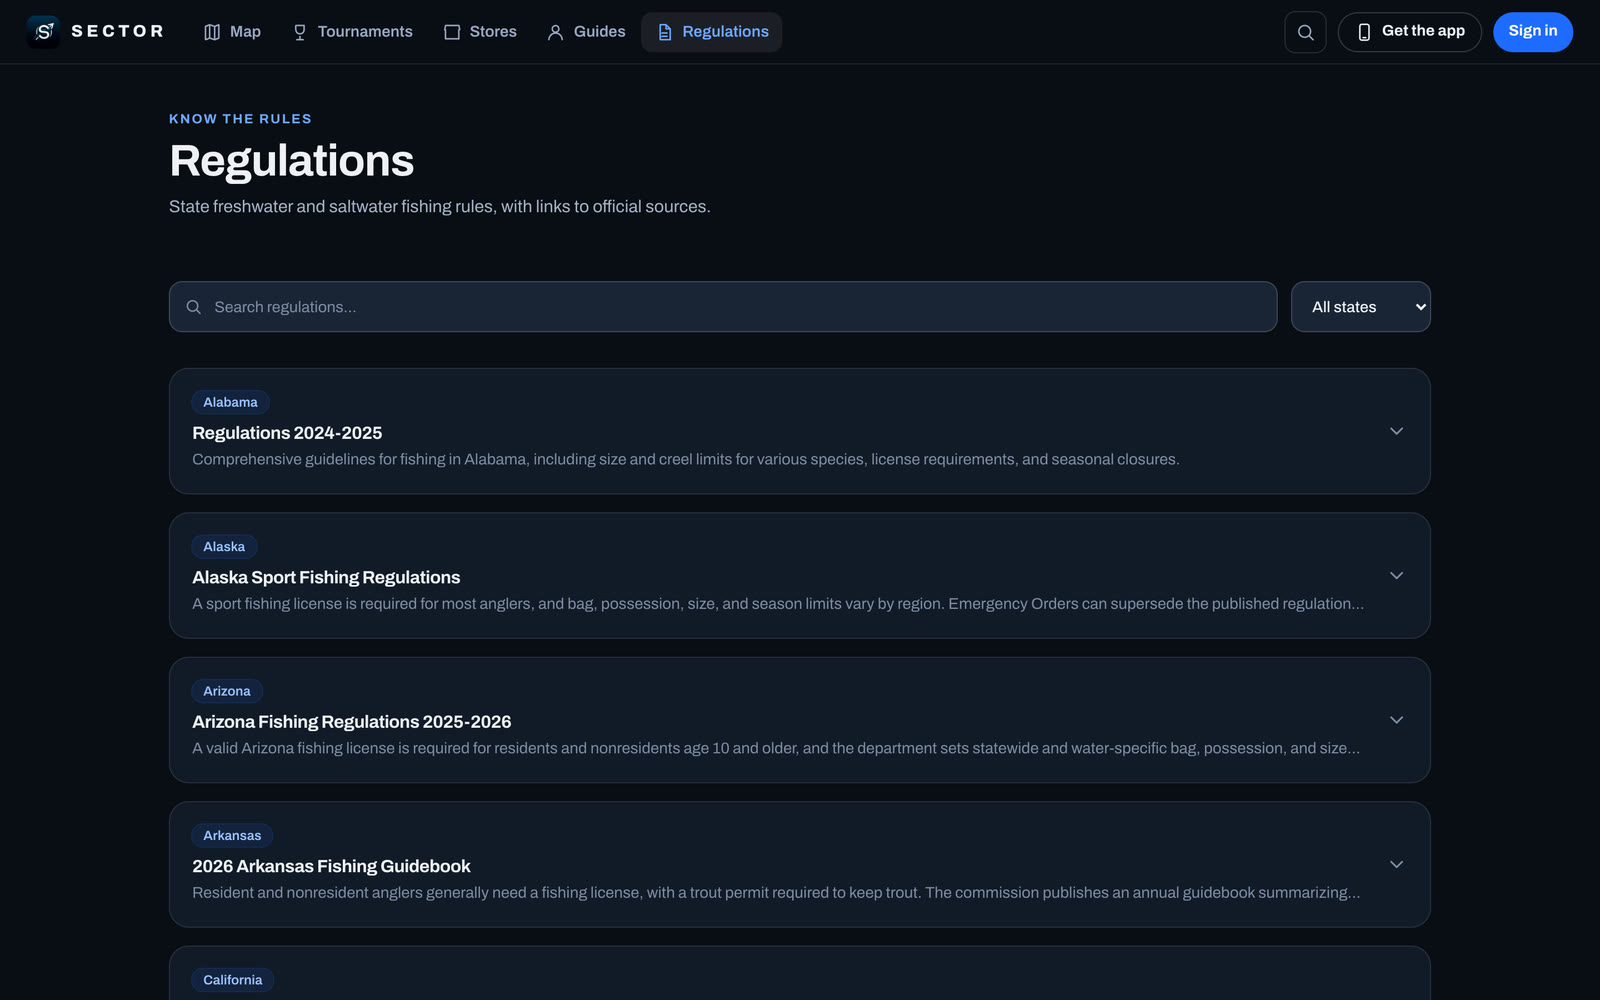Click the Sector logo icon
Screen dimensions: 1600x1000
pos(43,32)
